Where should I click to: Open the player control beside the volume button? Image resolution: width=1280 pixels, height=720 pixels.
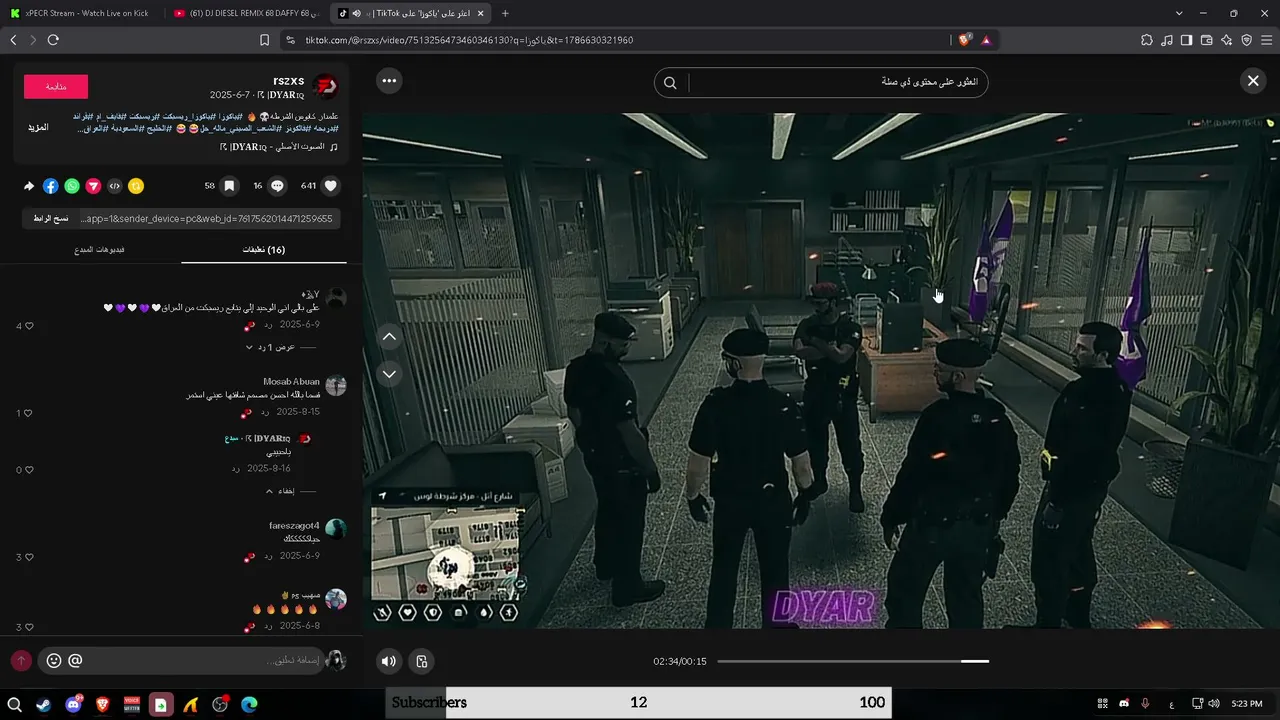(x=422, y=661)
